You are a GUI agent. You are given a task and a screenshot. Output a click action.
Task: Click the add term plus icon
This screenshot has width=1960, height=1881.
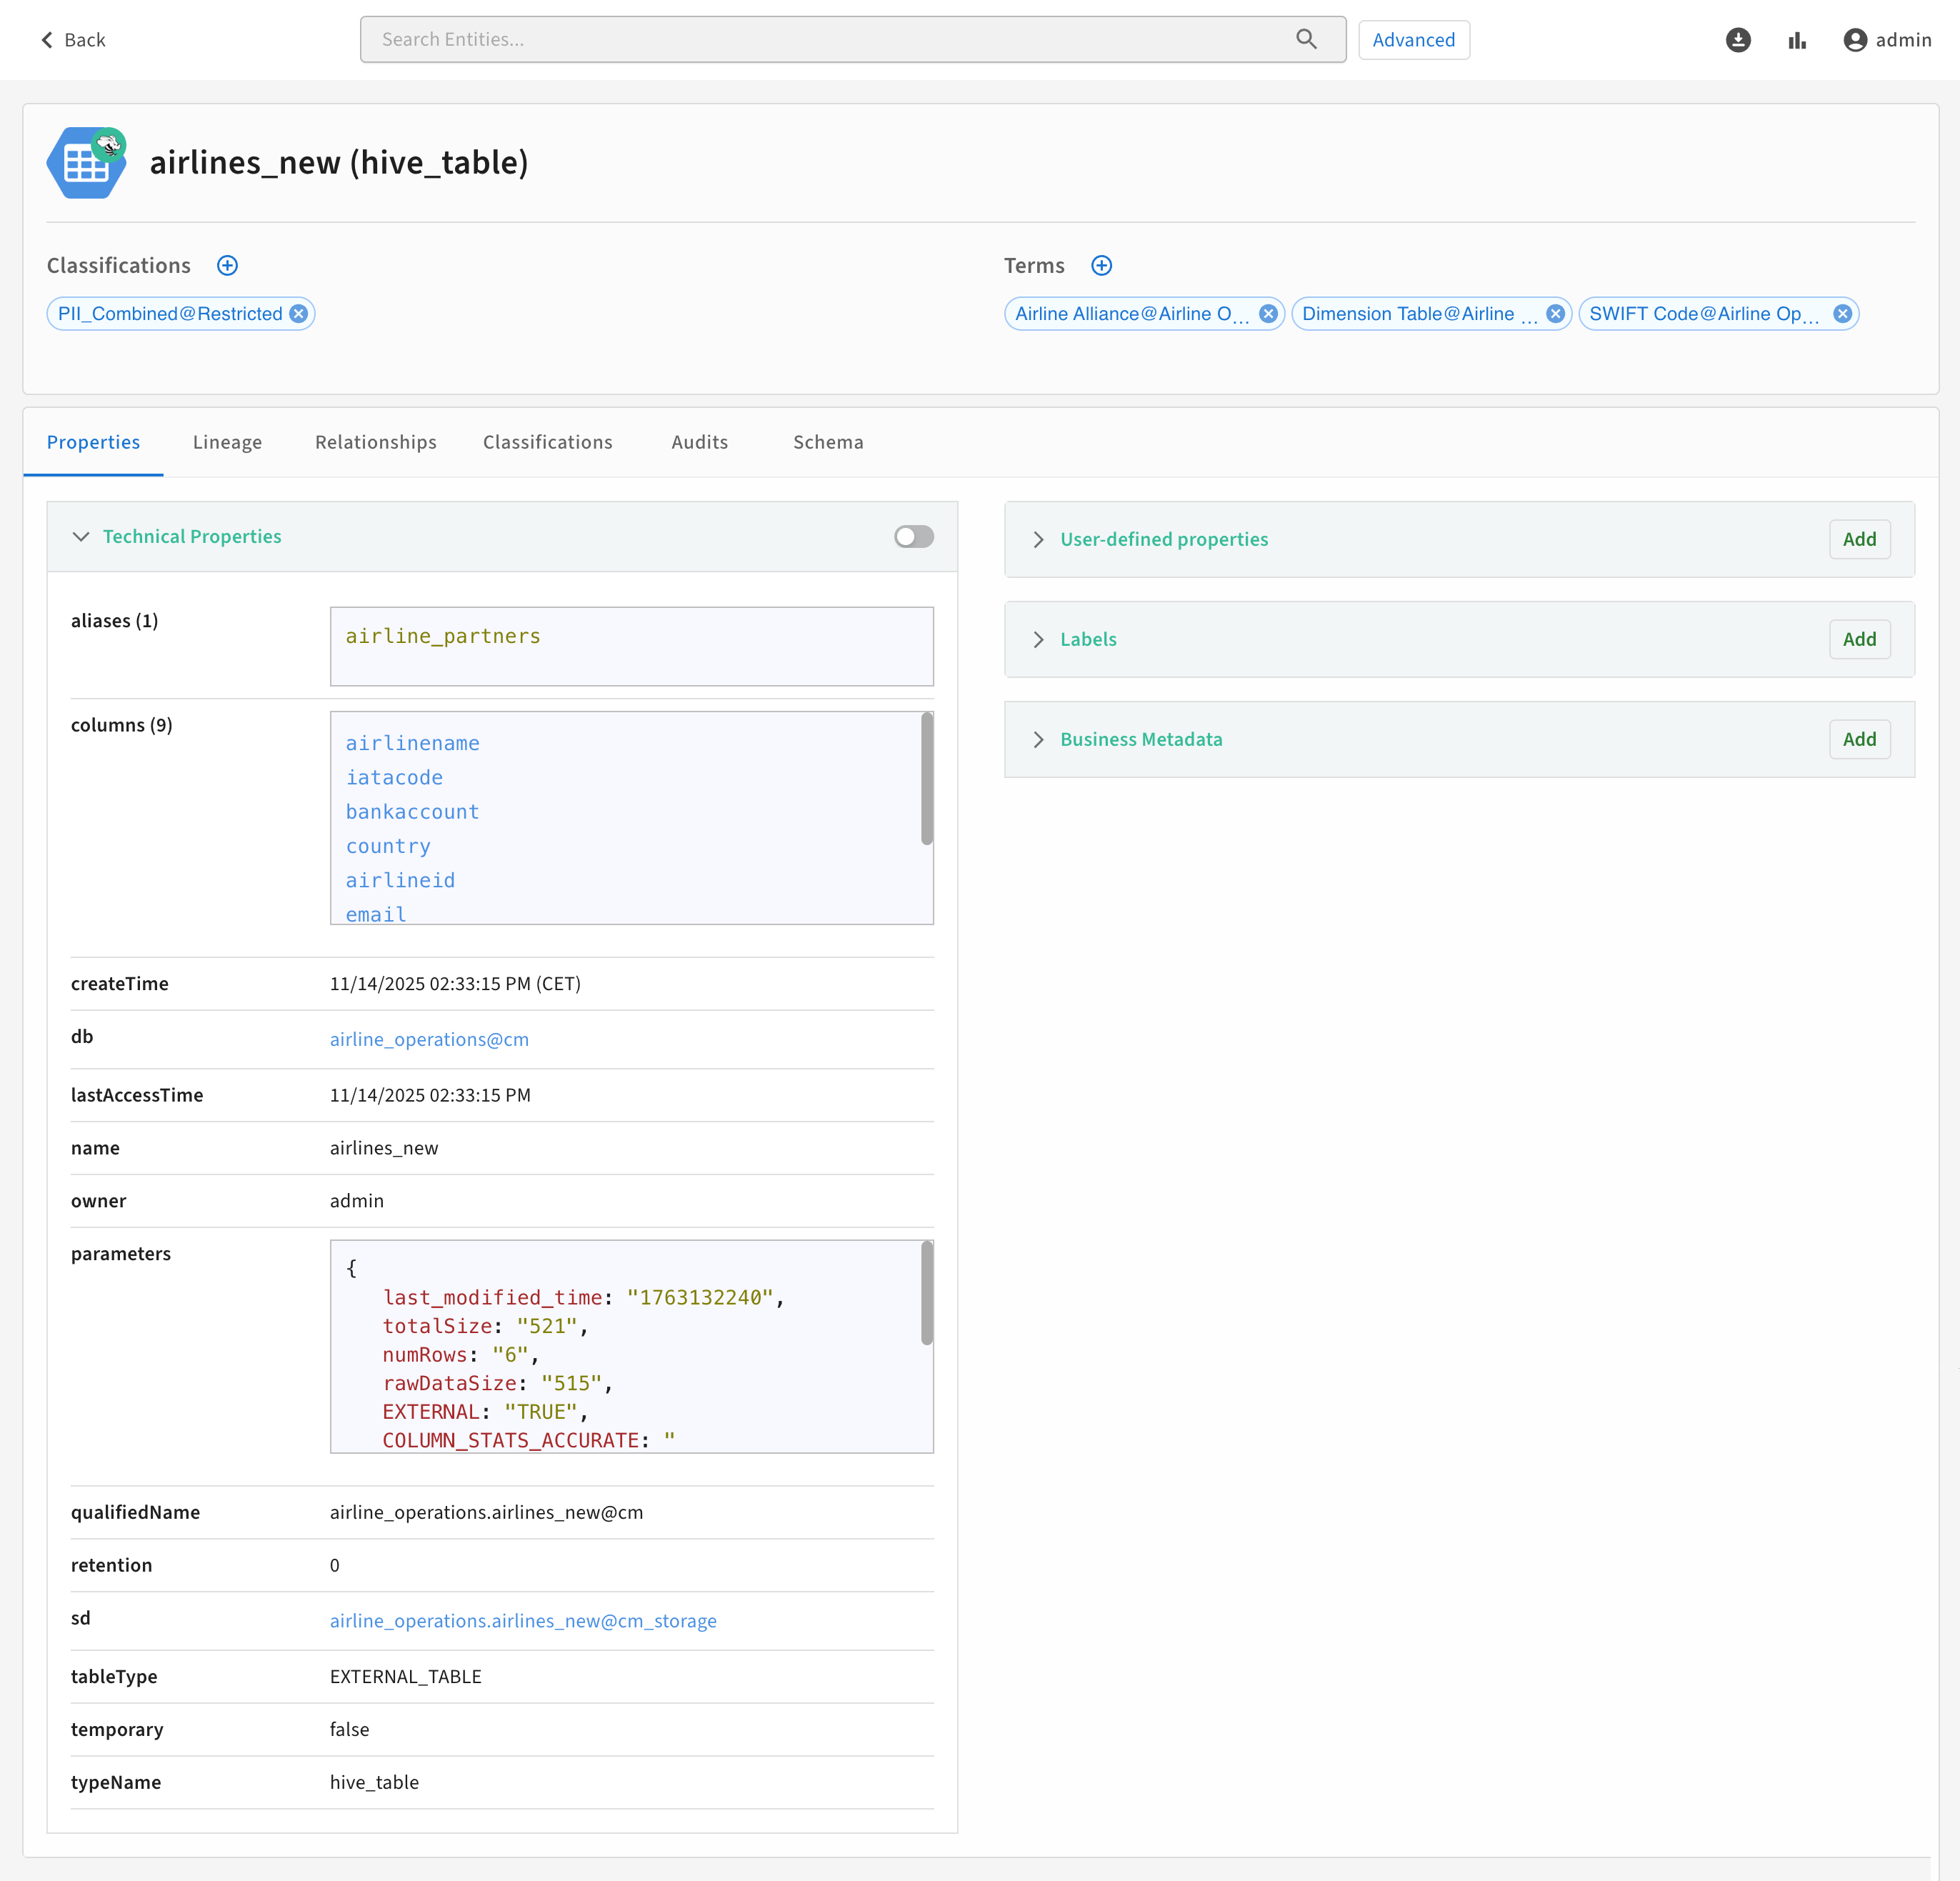coord(1101,265)
